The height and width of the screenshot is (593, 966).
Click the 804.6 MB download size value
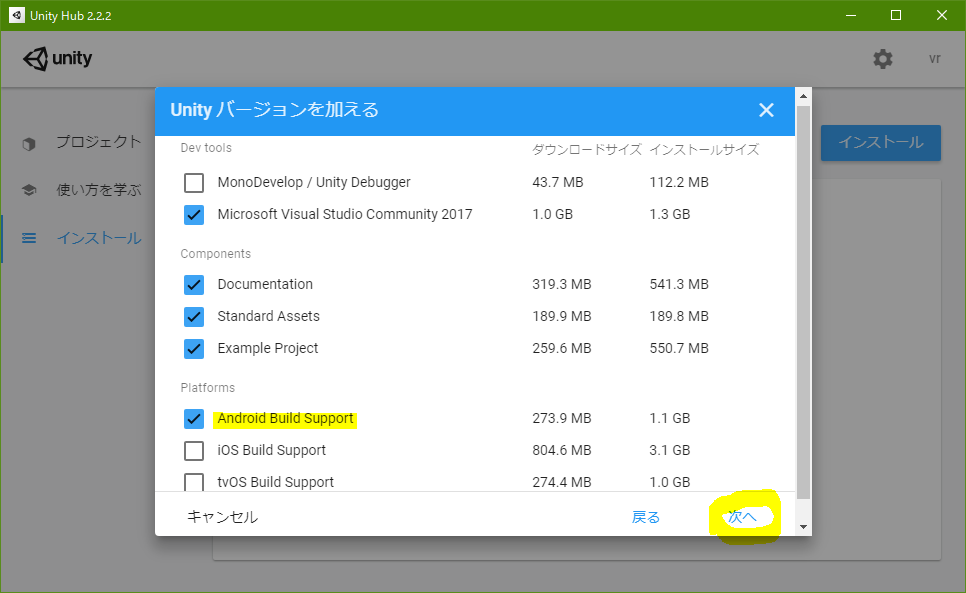click(x=562, y=450)
